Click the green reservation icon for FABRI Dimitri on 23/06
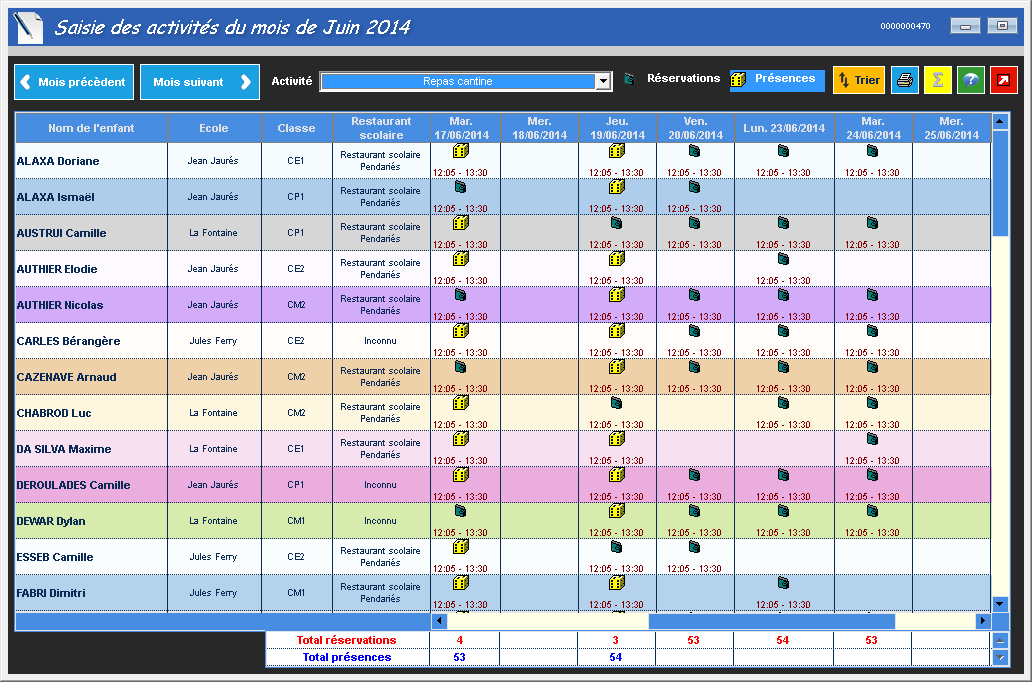Screen dimensions: 1032x682 [783, 582]
